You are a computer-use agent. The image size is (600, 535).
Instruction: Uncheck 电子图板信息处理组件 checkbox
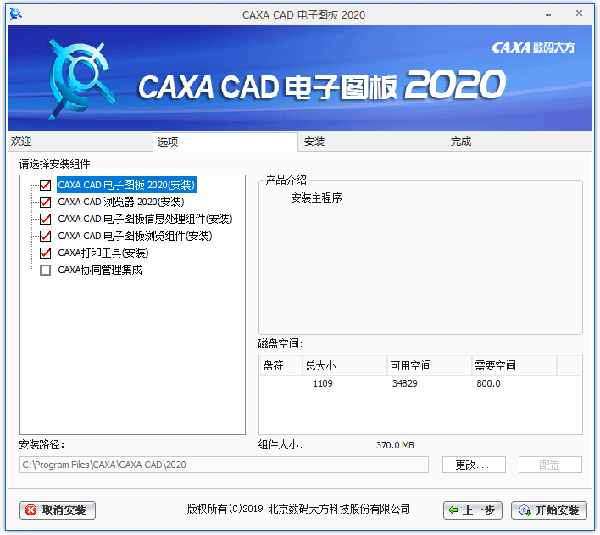(x=46, y=219)
